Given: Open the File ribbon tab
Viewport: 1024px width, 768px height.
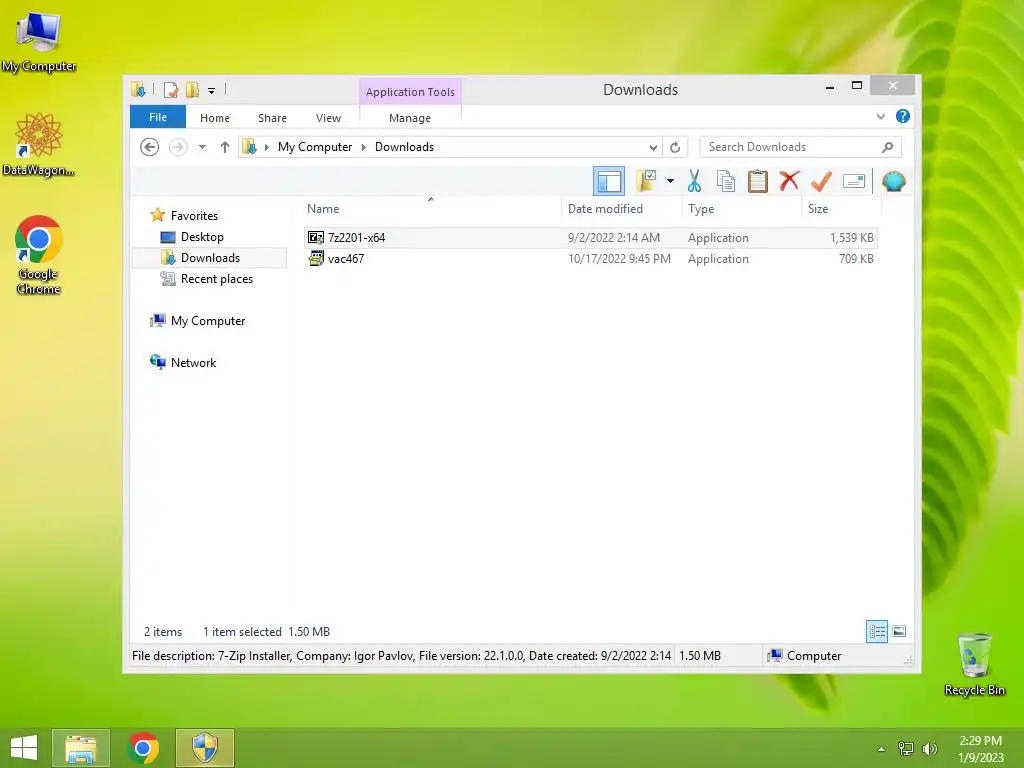Looking at the screenshot, I should [x=158, y=117].
